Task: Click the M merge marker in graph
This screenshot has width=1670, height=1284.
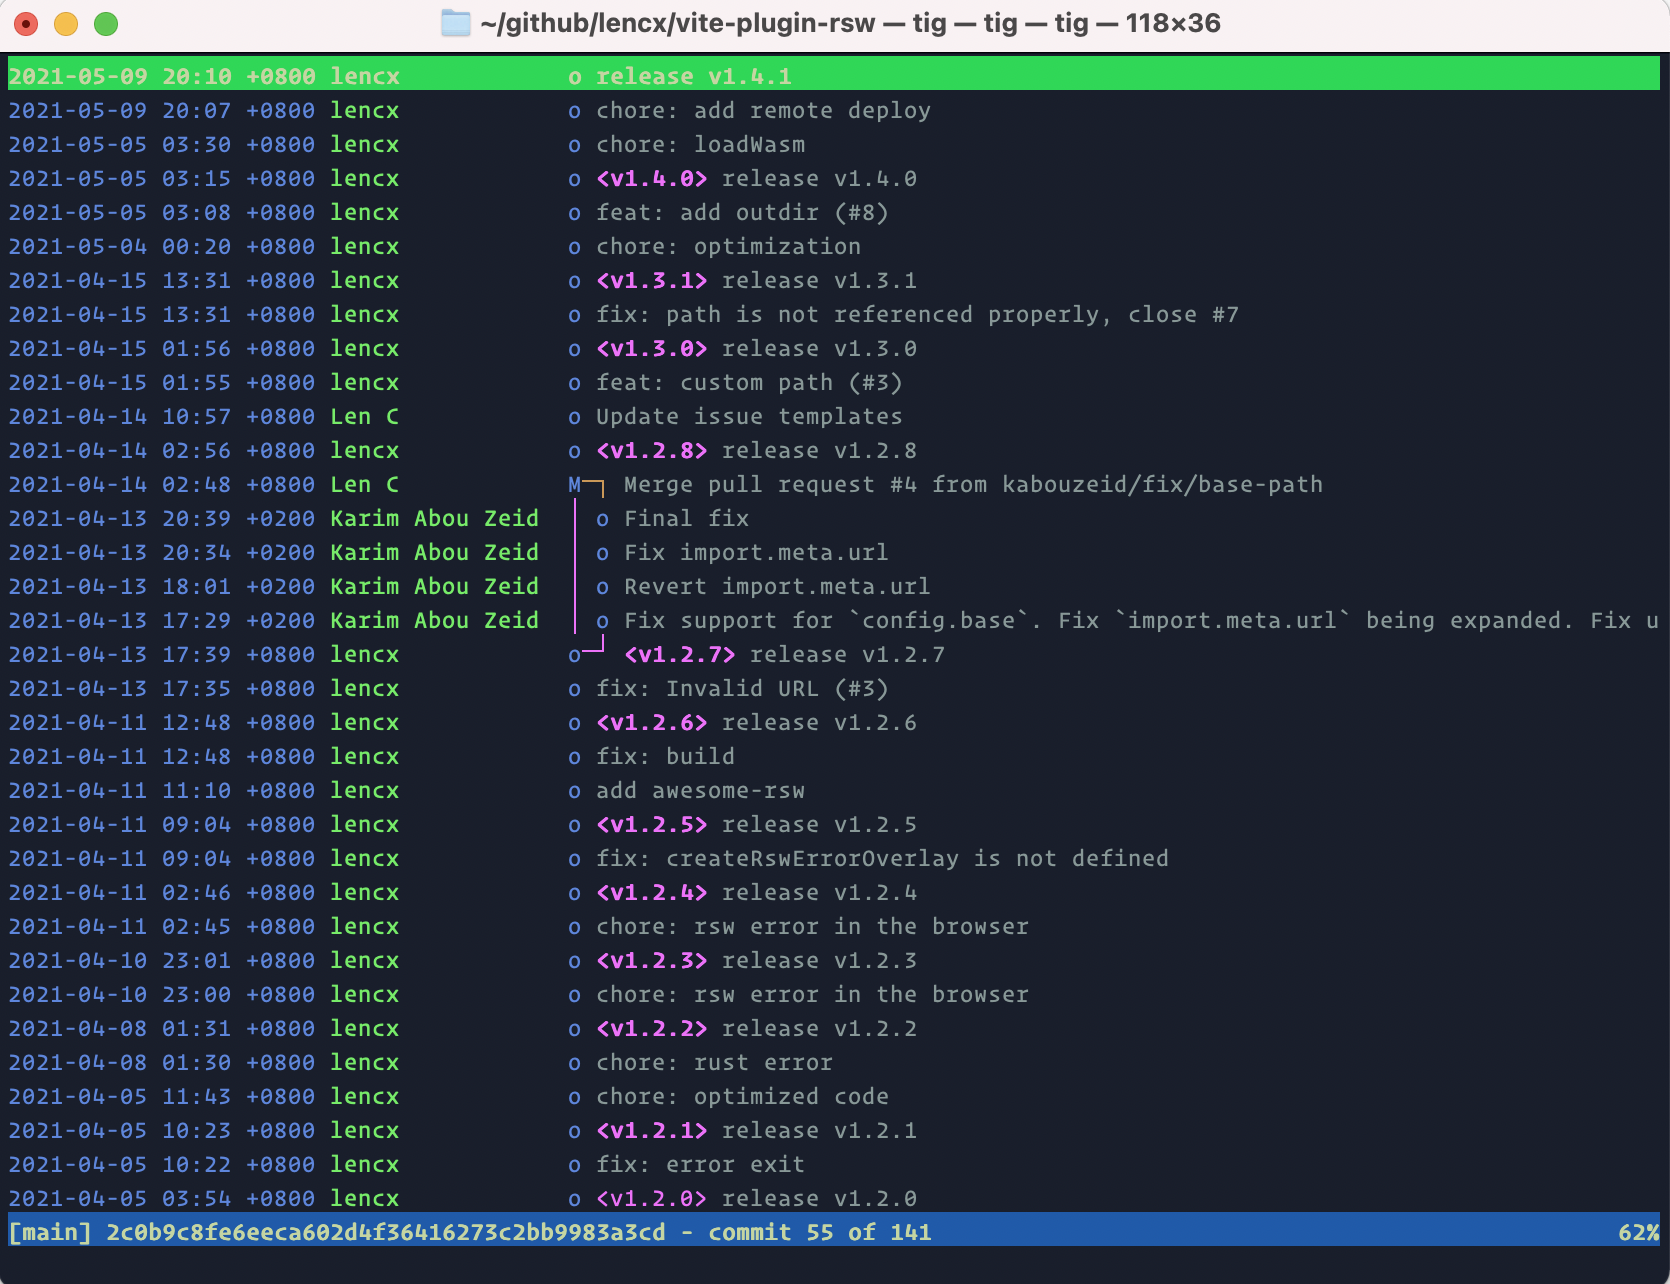Action: (574, 484)
